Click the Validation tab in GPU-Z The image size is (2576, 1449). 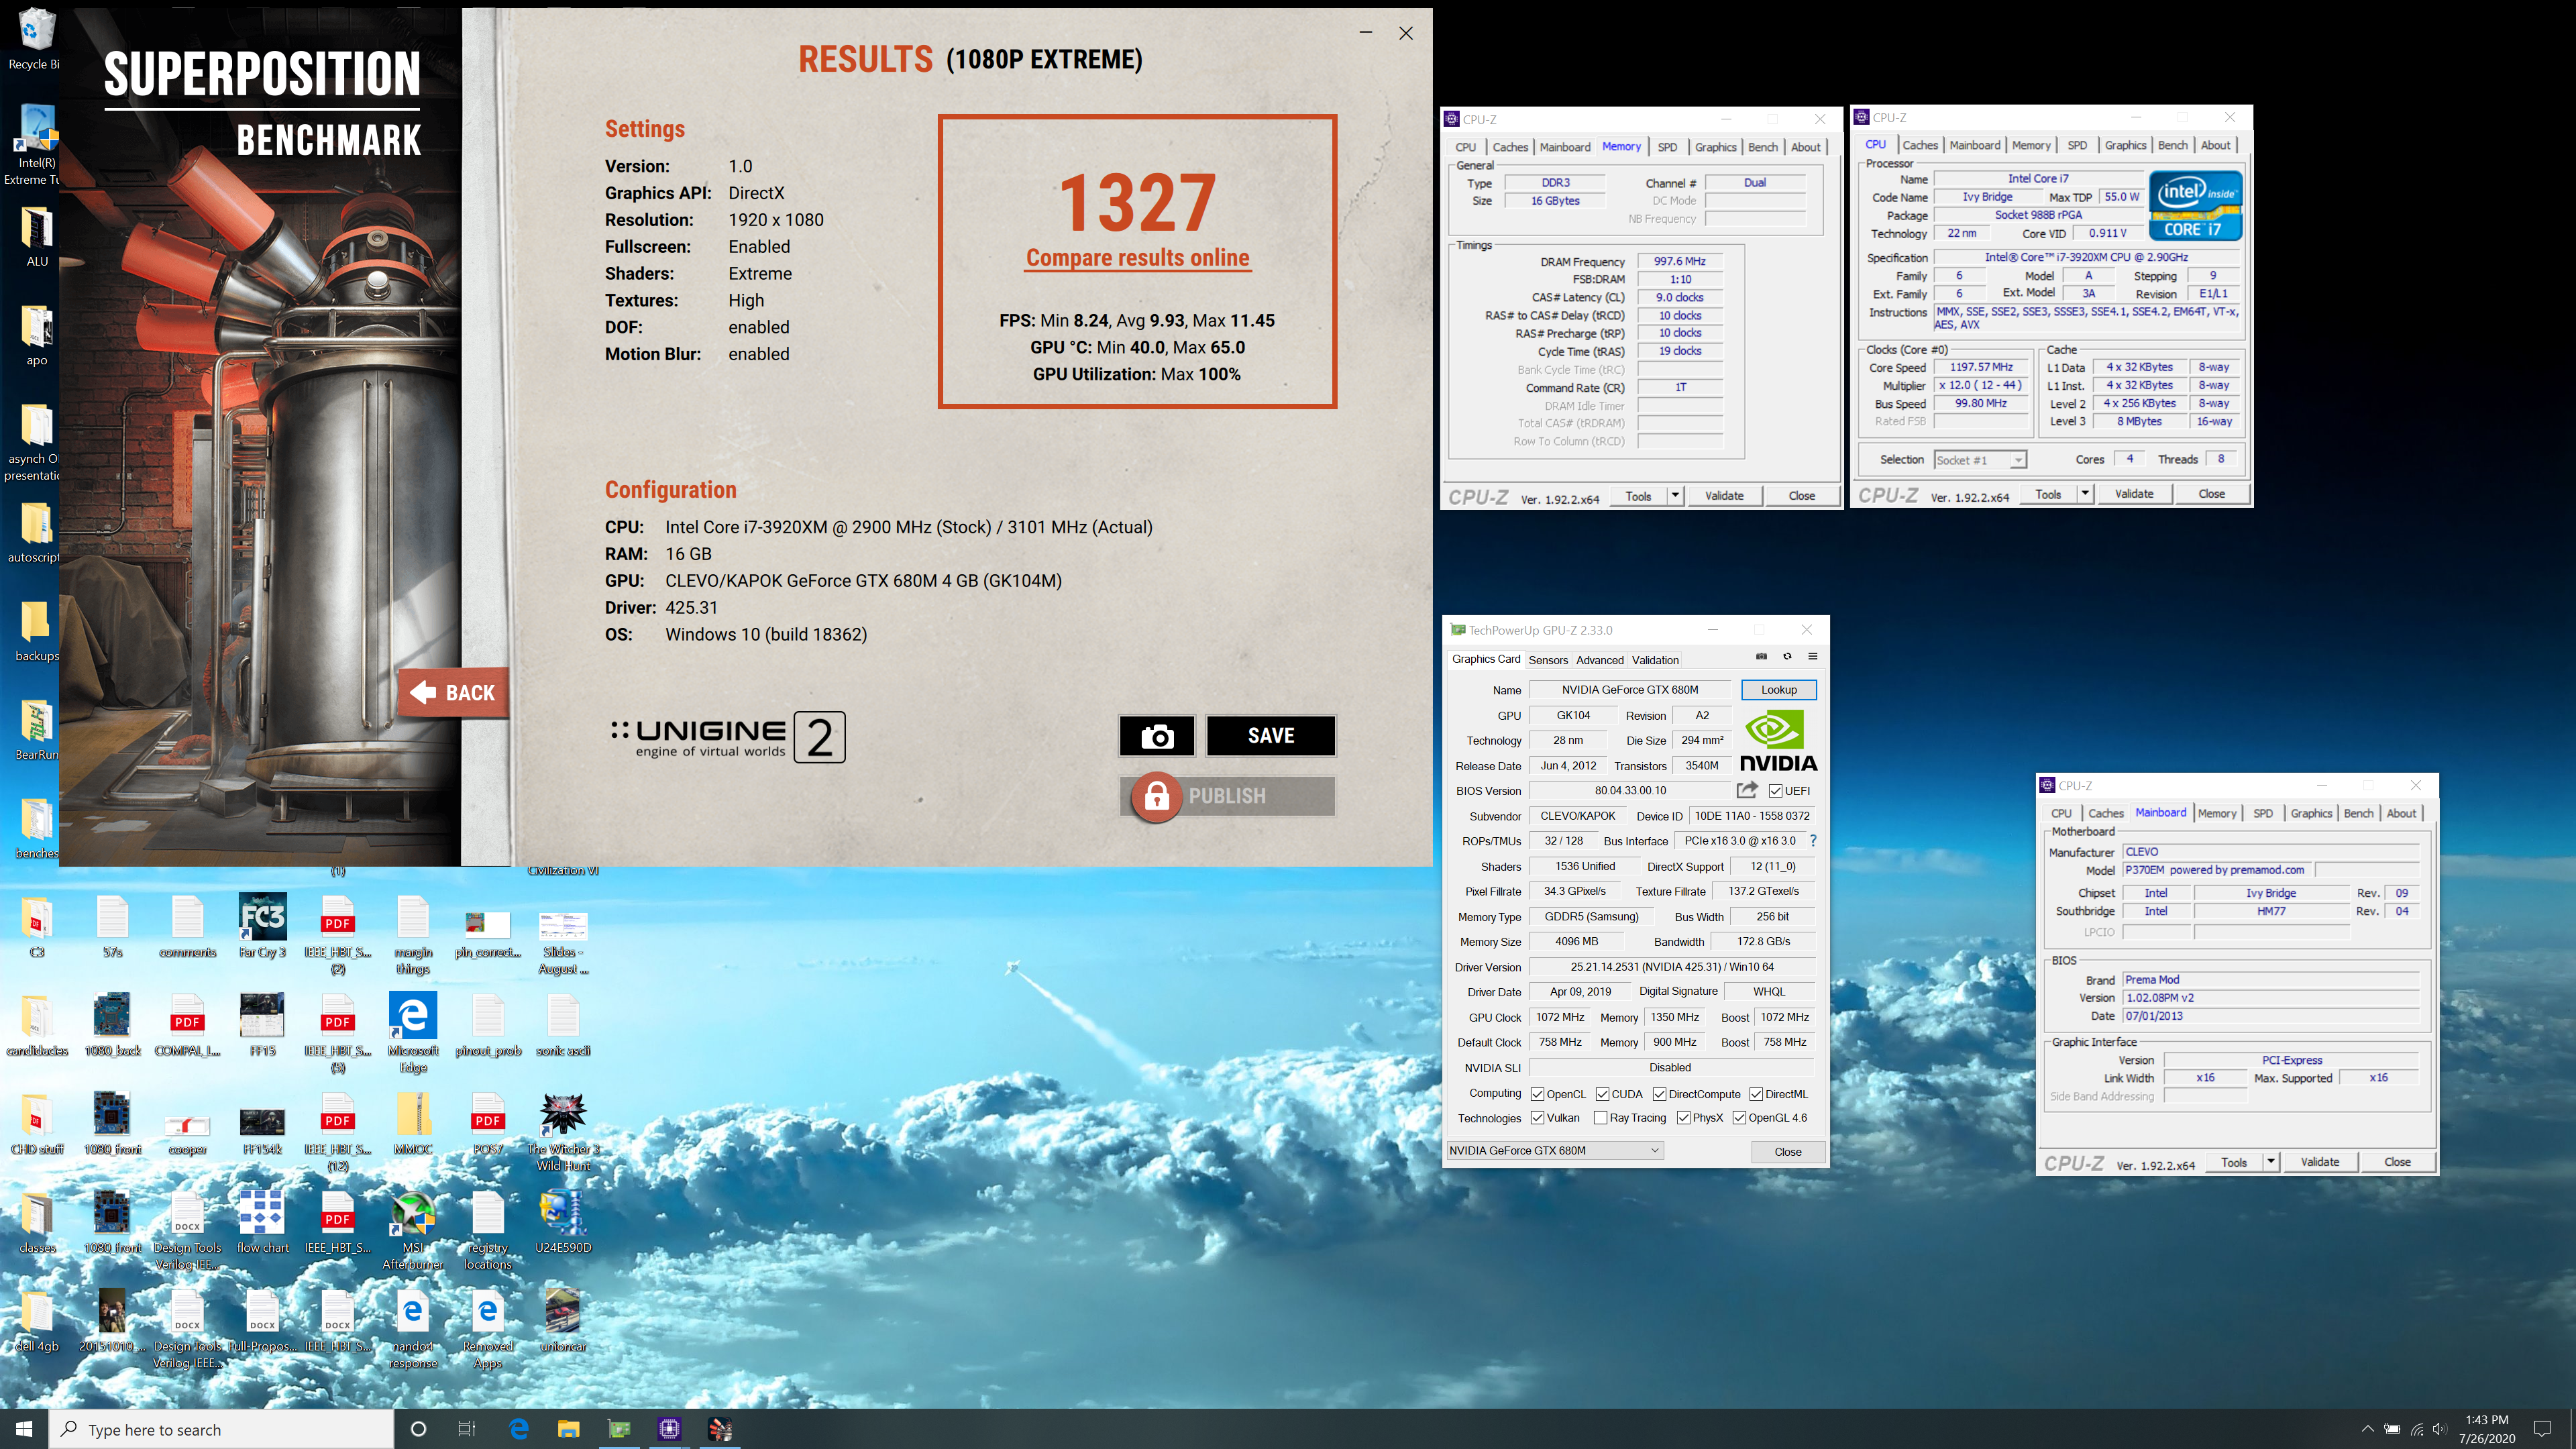point(1655,660)
